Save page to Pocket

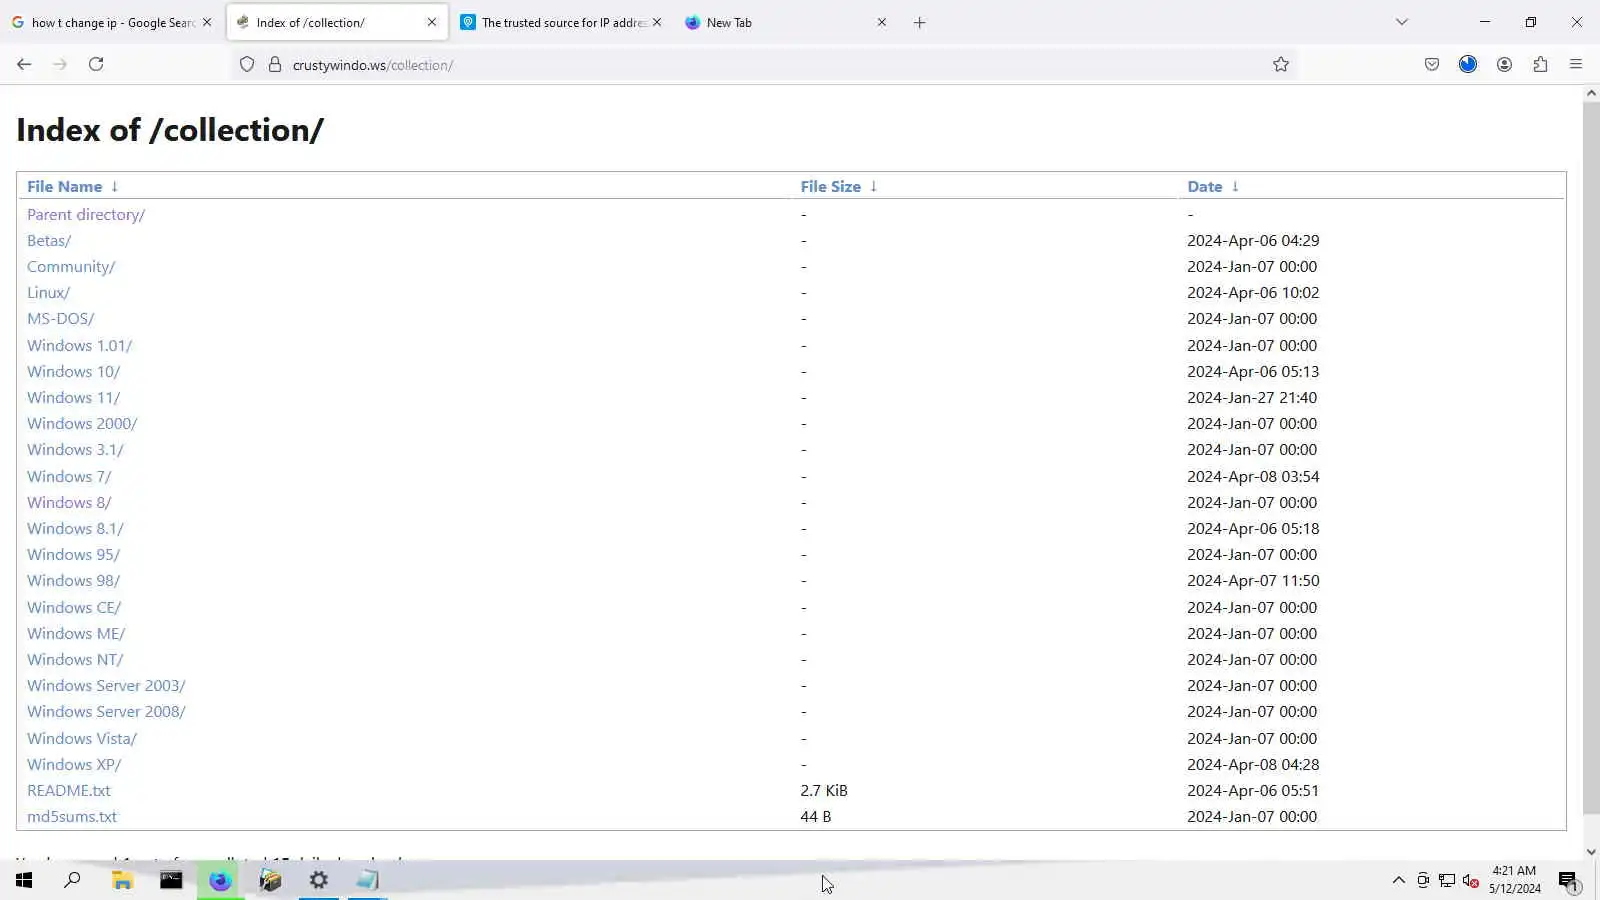(1432, 65)
